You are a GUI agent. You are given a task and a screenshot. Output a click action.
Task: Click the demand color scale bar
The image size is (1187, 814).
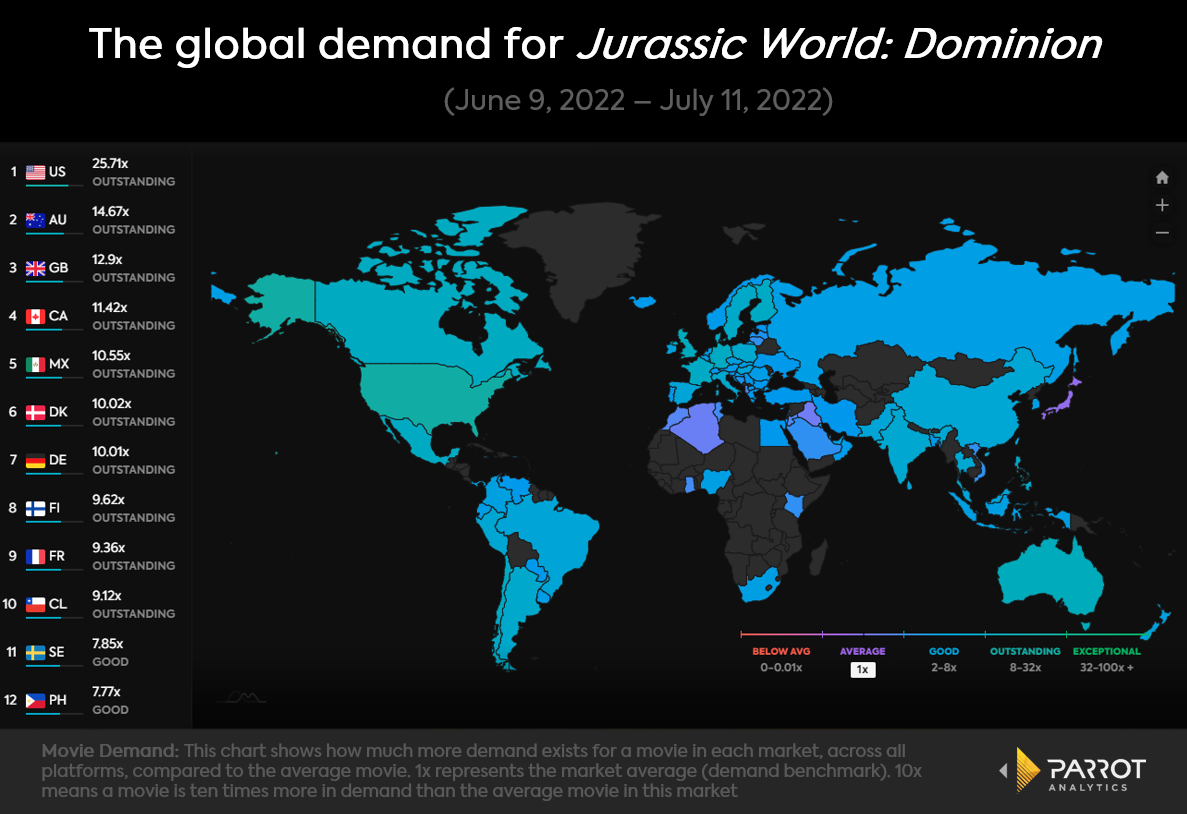[944, 634]
